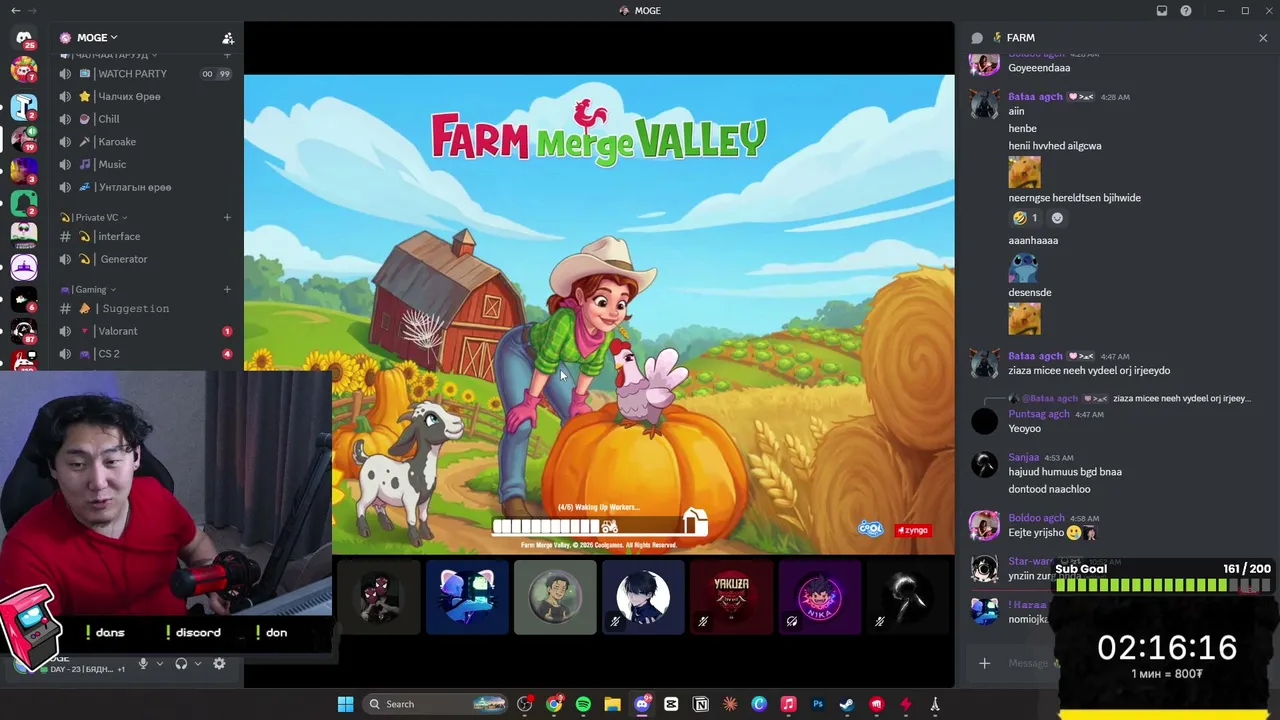
Task: Go back using title bar arrow
Action: point(15,11)
